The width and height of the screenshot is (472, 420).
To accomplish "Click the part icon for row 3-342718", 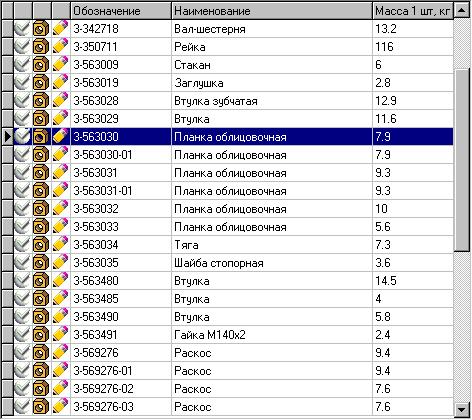I will tap(41, 29).
